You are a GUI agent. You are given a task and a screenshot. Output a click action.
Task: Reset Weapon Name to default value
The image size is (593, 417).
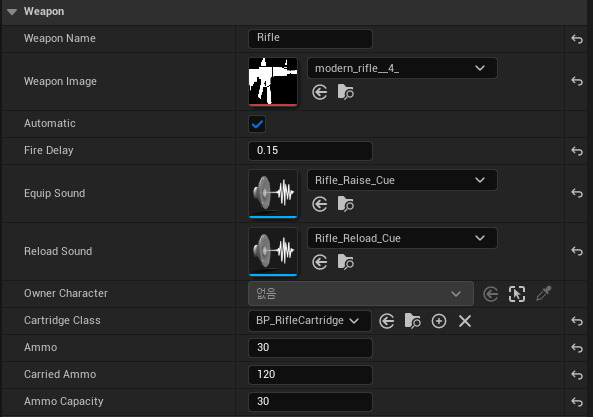click(x=577, y=39)
